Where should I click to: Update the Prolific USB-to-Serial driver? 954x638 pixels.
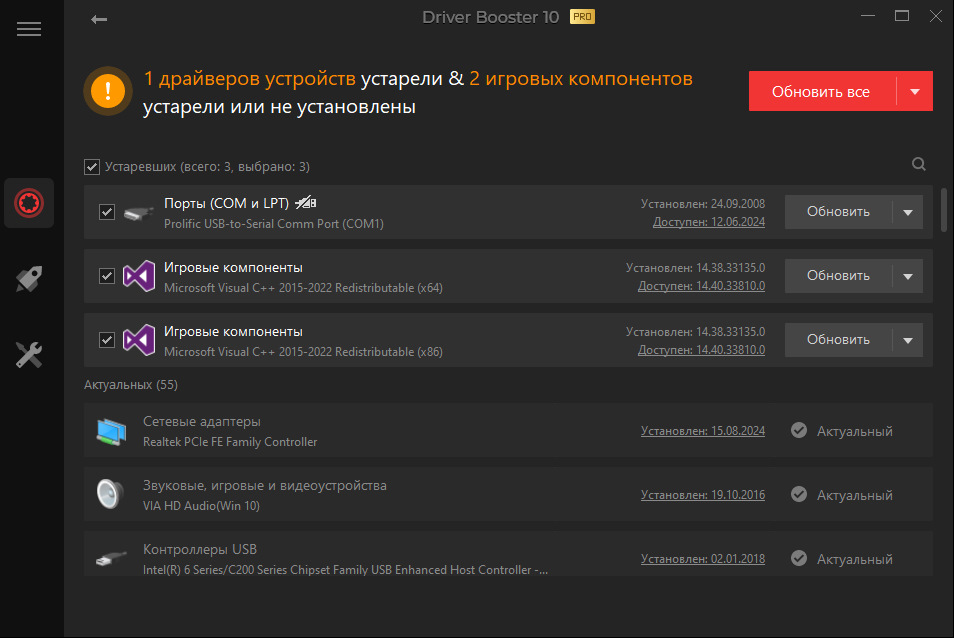(x=838, y=212)
